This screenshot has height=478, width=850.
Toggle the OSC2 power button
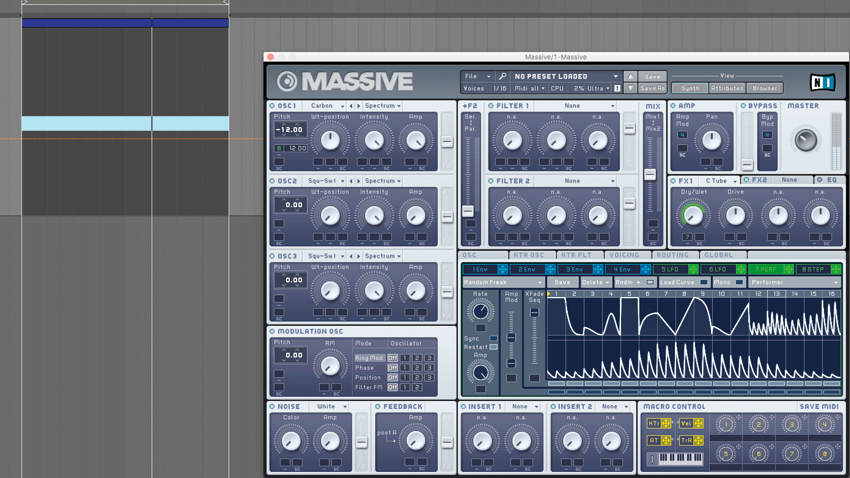[272, 181]
